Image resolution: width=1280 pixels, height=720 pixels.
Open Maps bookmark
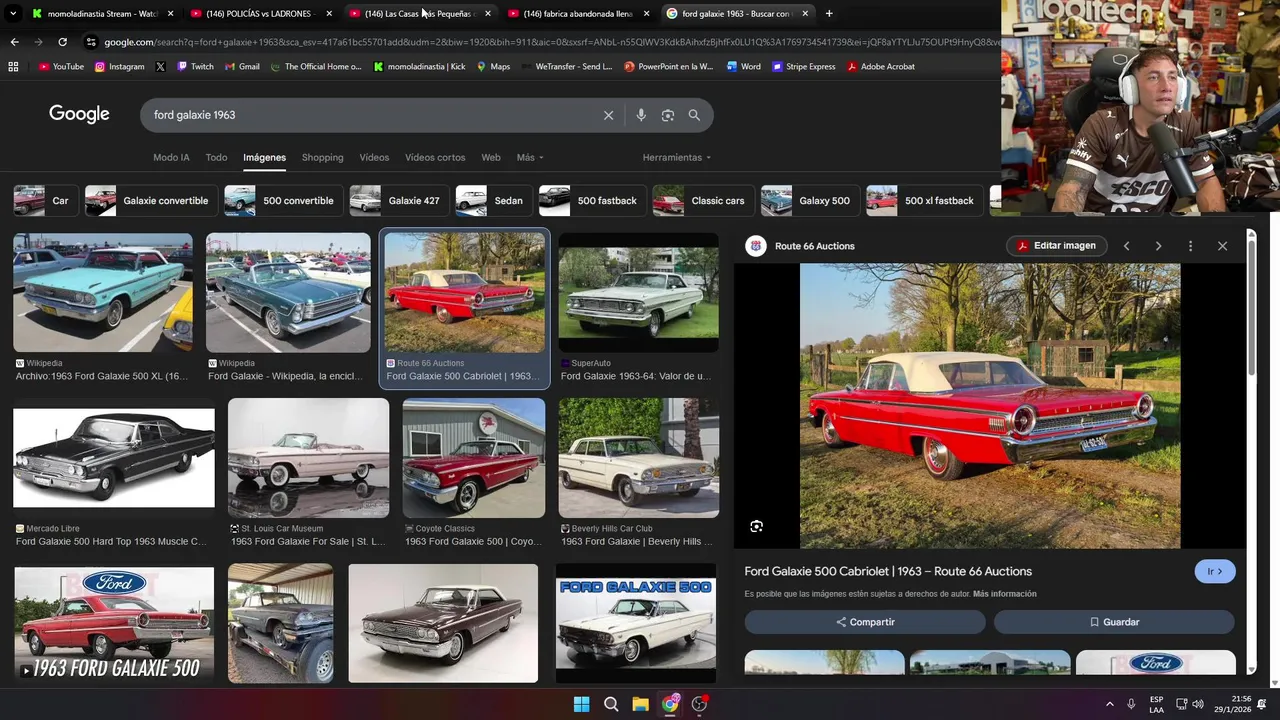pos(493,67)
